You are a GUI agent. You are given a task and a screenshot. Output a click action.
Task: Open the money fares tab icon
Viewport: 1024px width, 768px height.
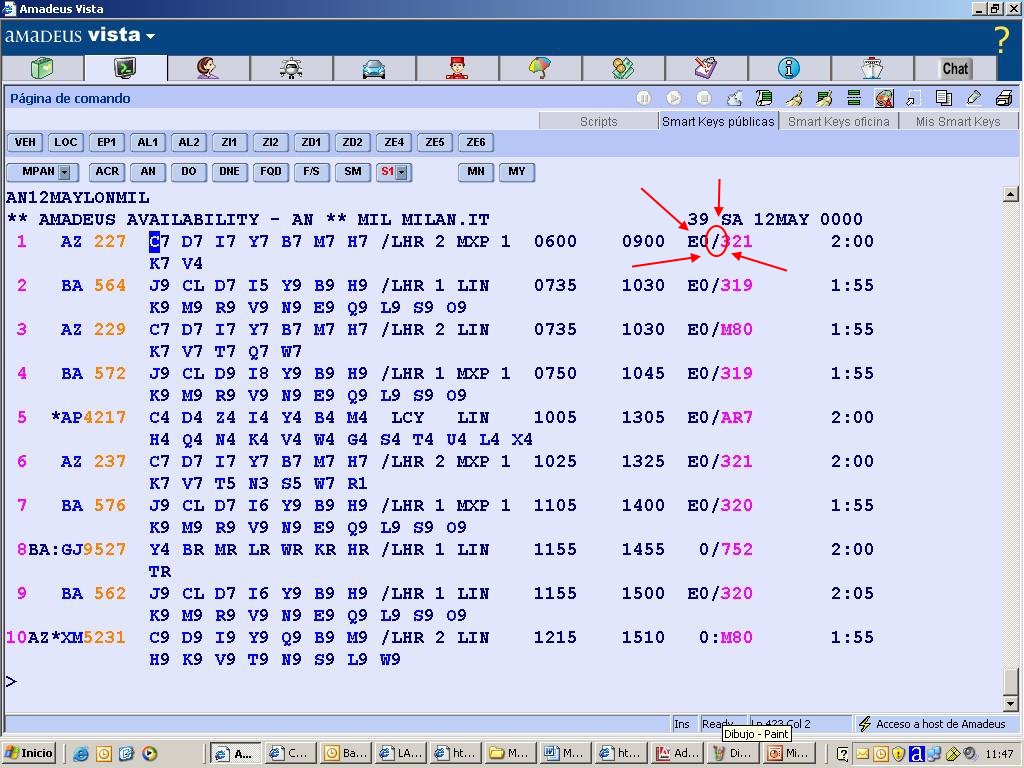click(x=622, y=68)
